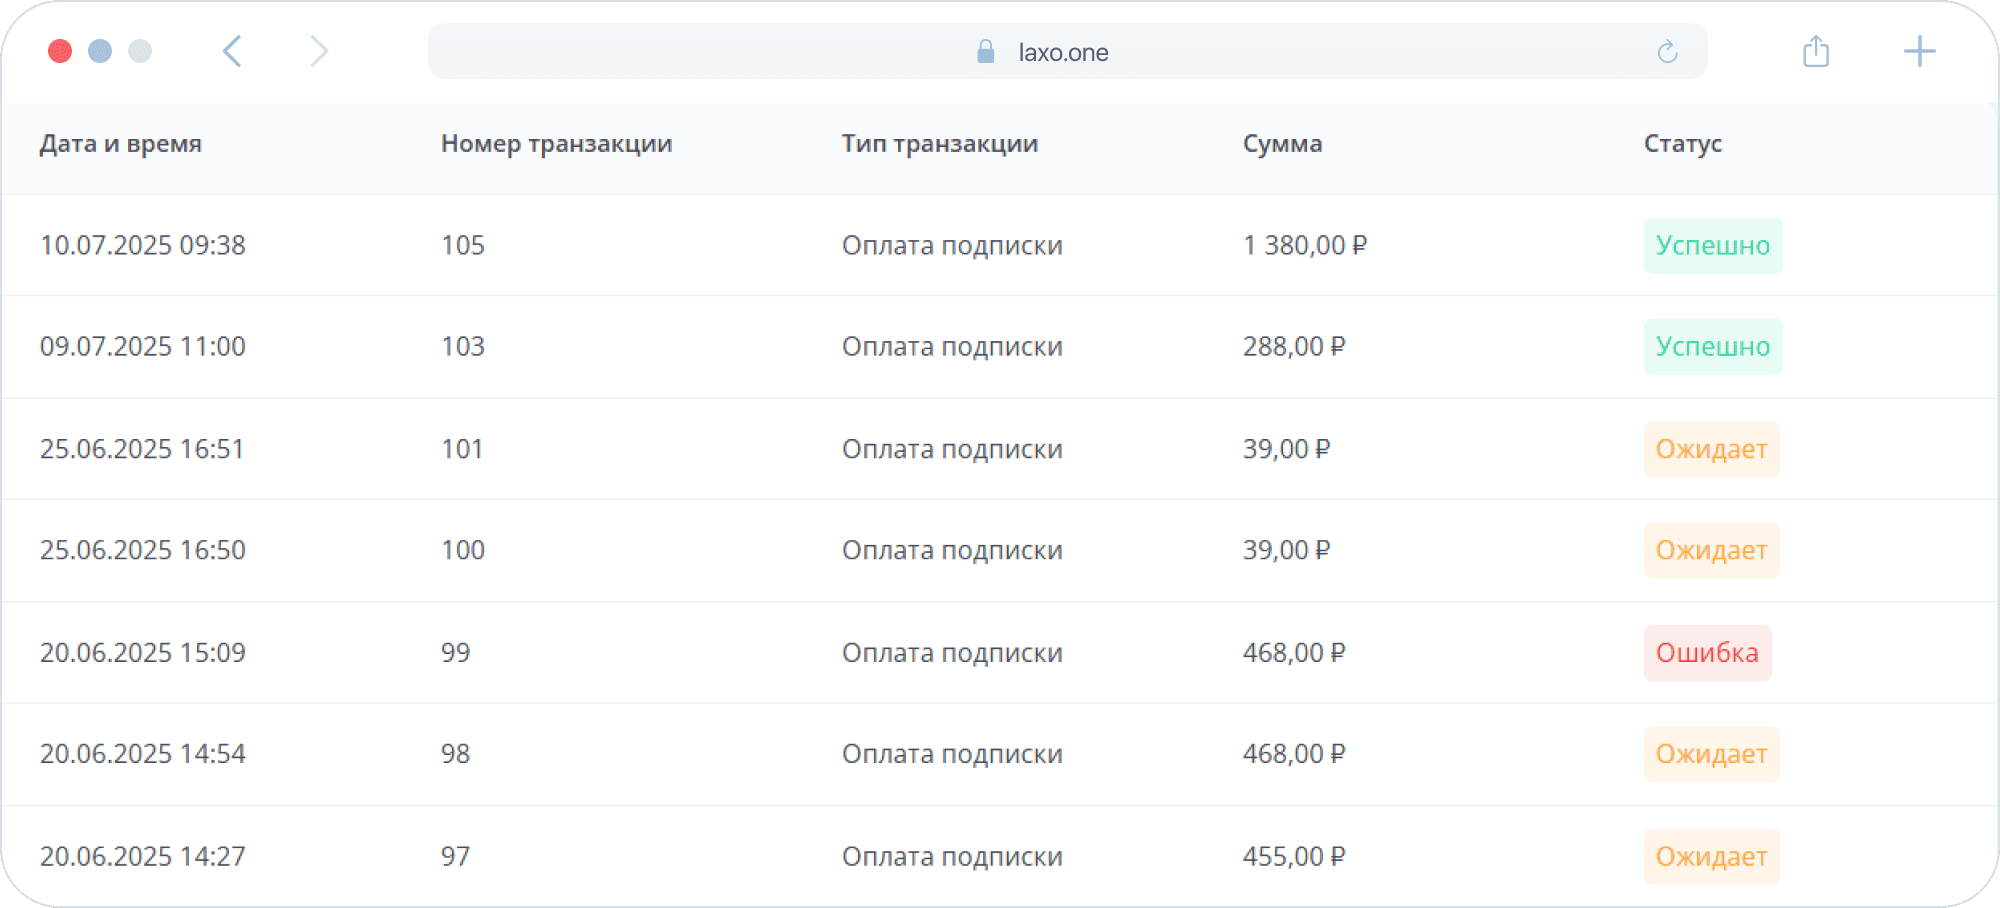Click the Сумма column header
This screenshot has height=908, width=2000.
[1282, 144]
